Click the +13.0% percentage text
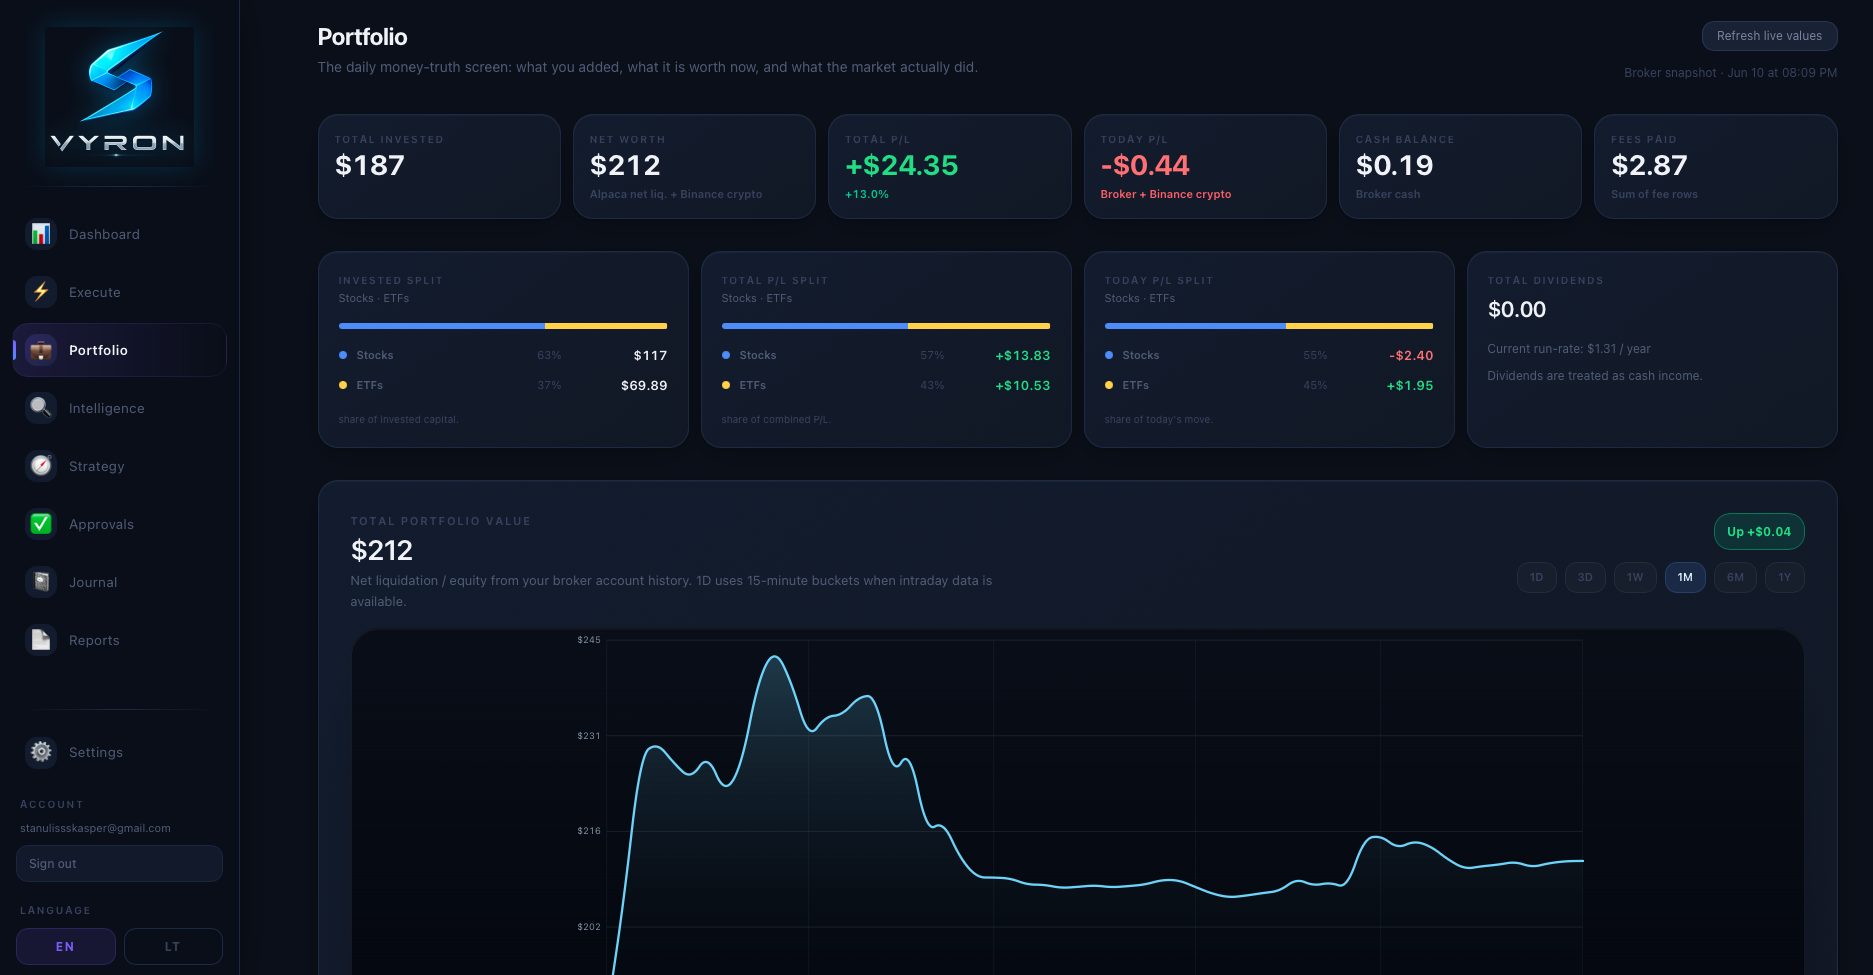 tap(867, 194)
